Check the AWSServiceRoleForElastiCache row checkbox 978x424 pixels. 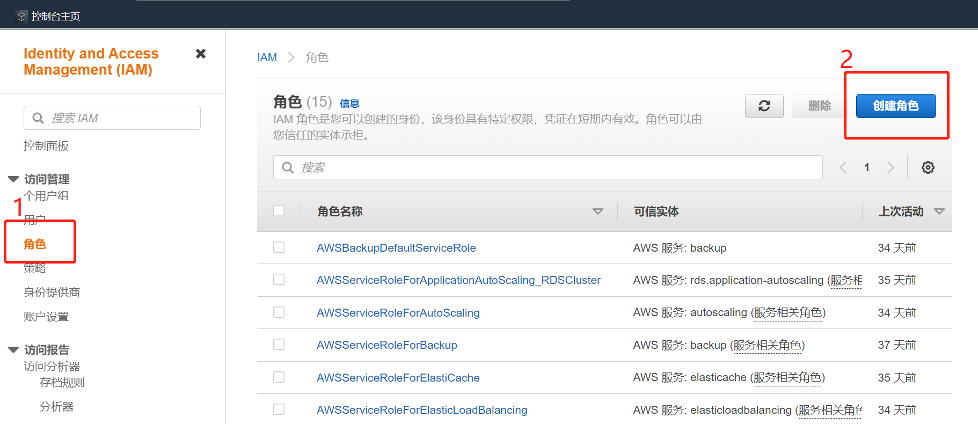(279, 377)
